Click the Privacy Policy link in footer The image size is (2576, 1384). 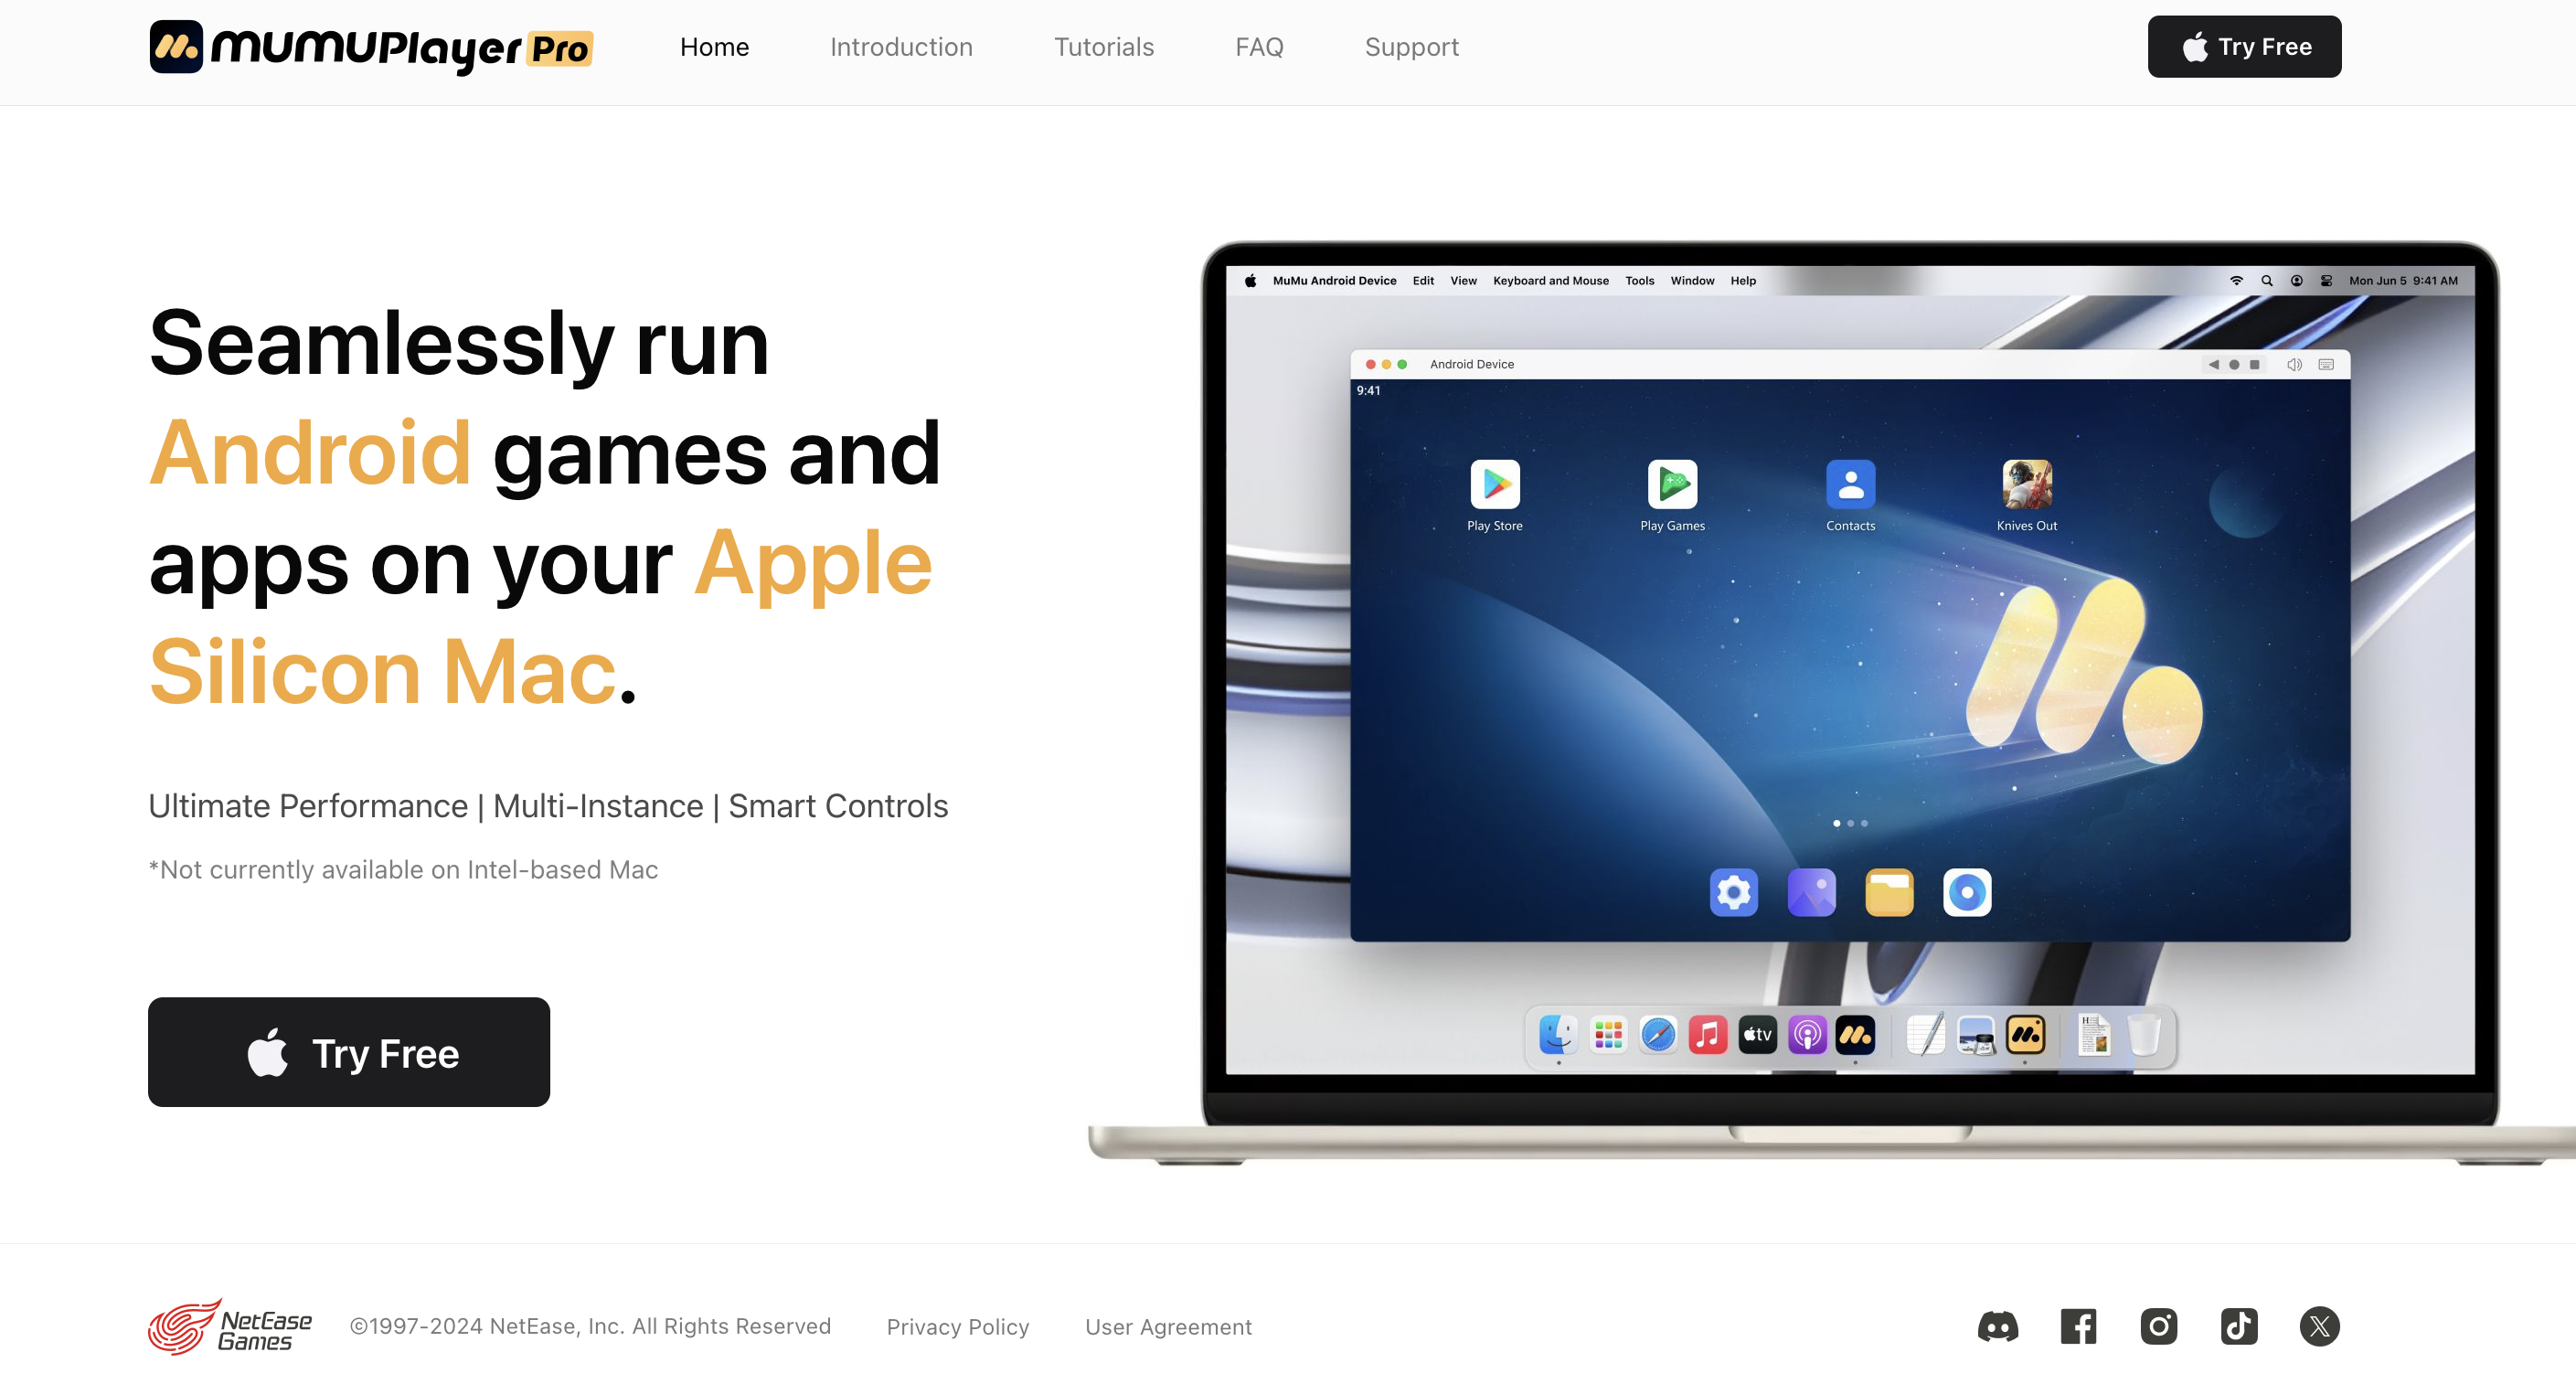pyautogui.click(x=957, y=1325)
